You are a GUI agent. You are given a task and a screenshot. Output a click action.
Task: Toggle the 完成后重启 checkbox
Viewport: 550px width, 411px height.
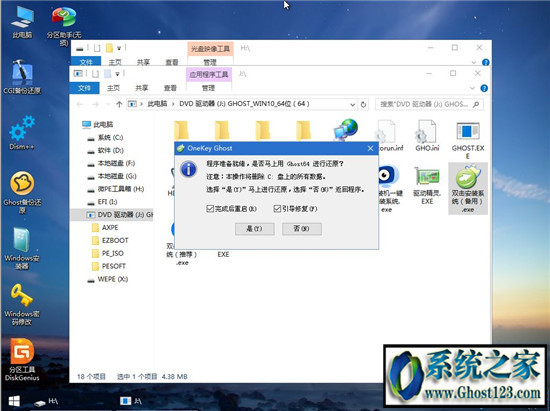[210, 209]
